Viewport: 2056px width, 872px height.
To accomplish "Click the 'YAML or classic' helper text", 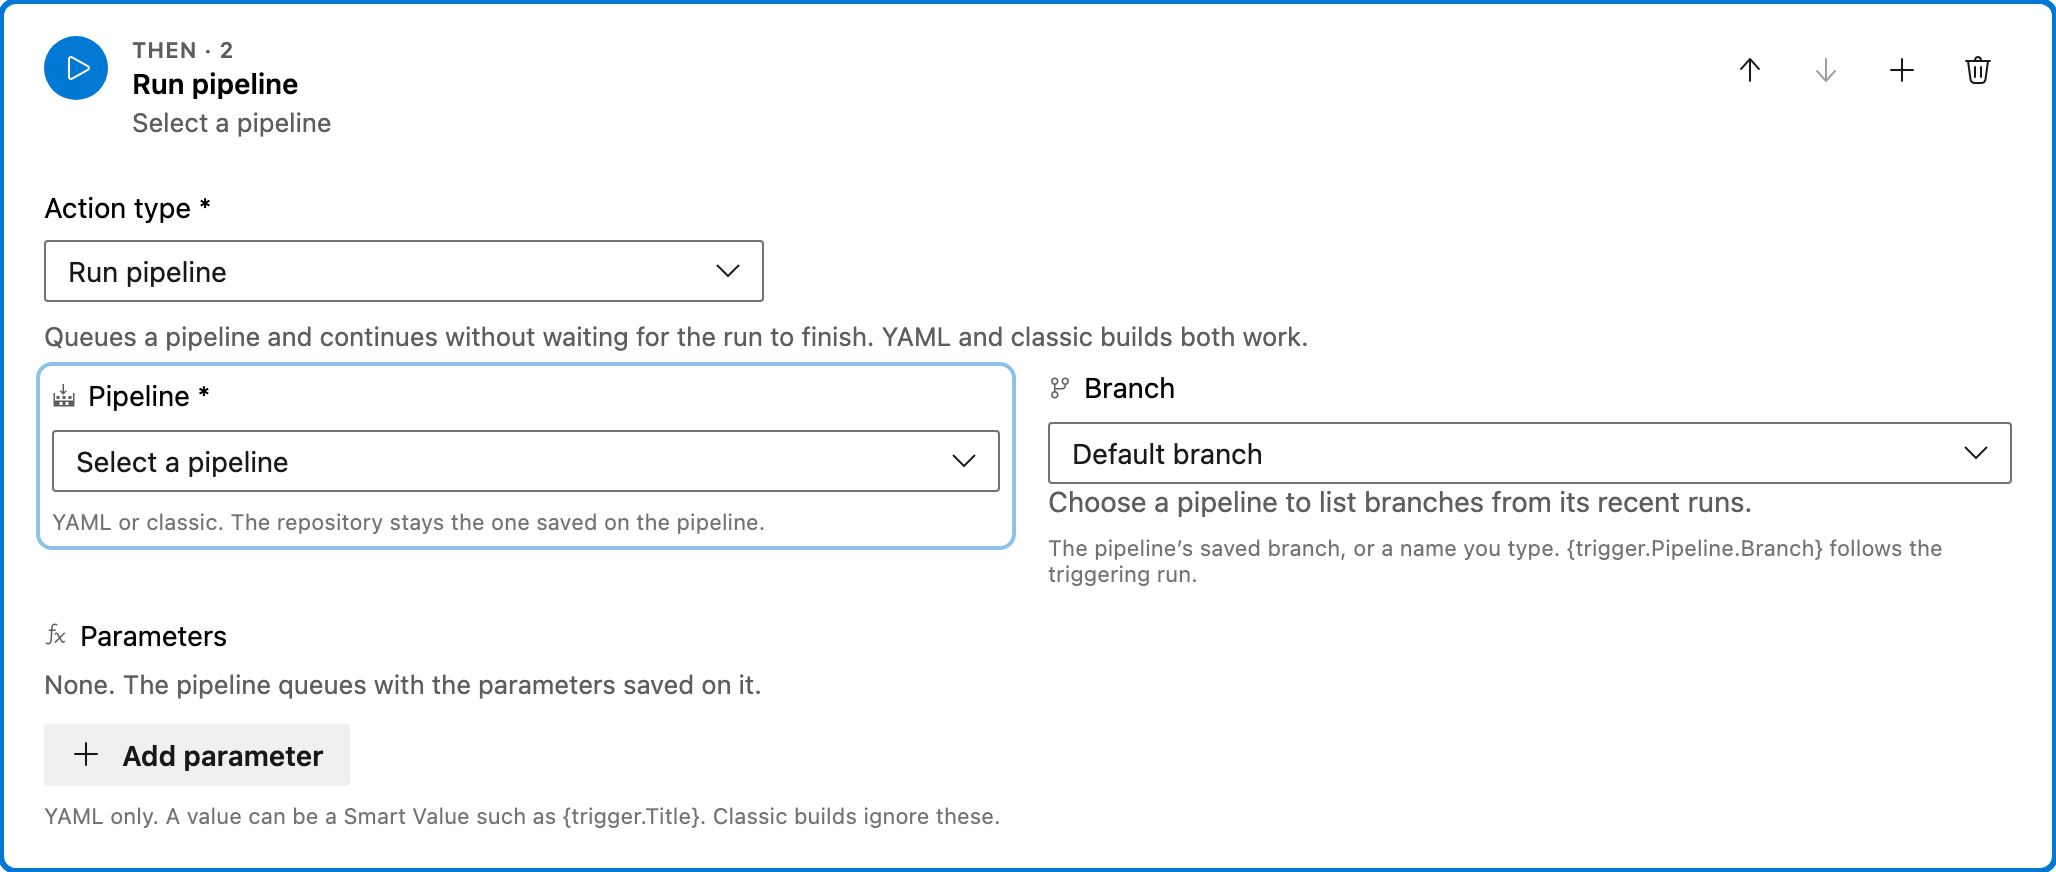I will tap(408, 522).
